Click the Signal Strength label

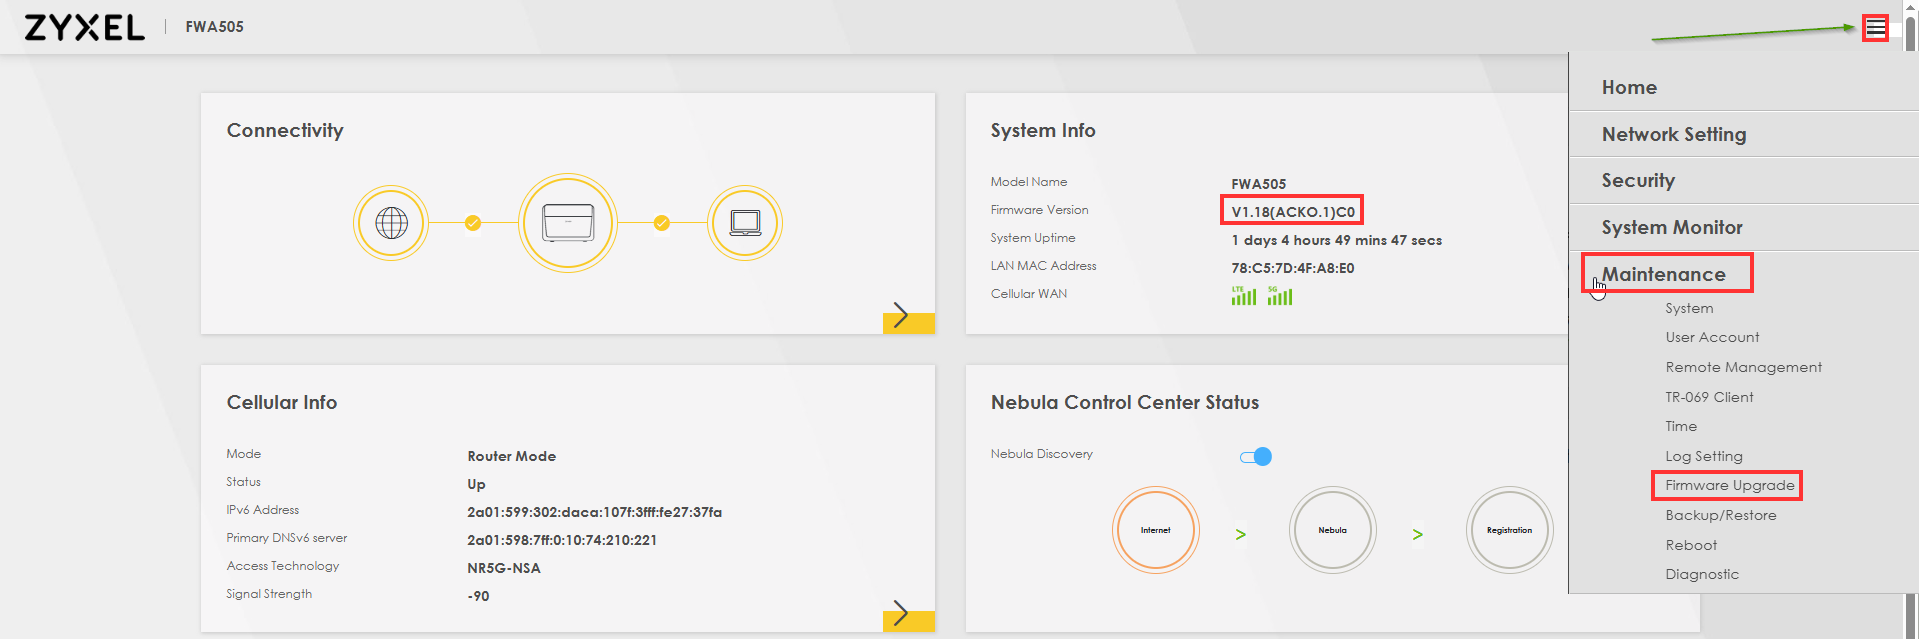pos(269,594)
